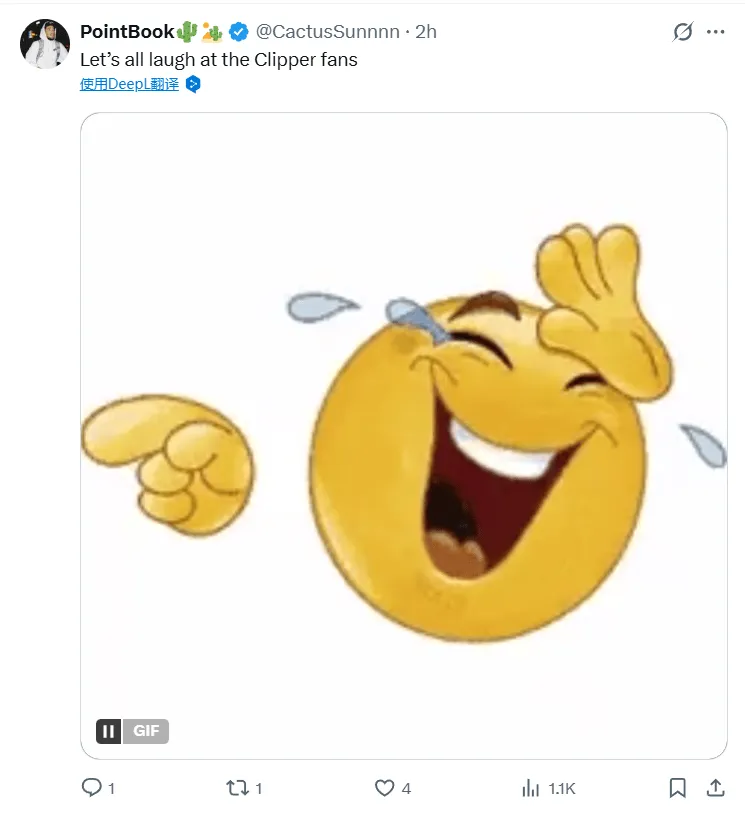Click the views bar chart icon
The image size is (745, 815).
(531, 788)
